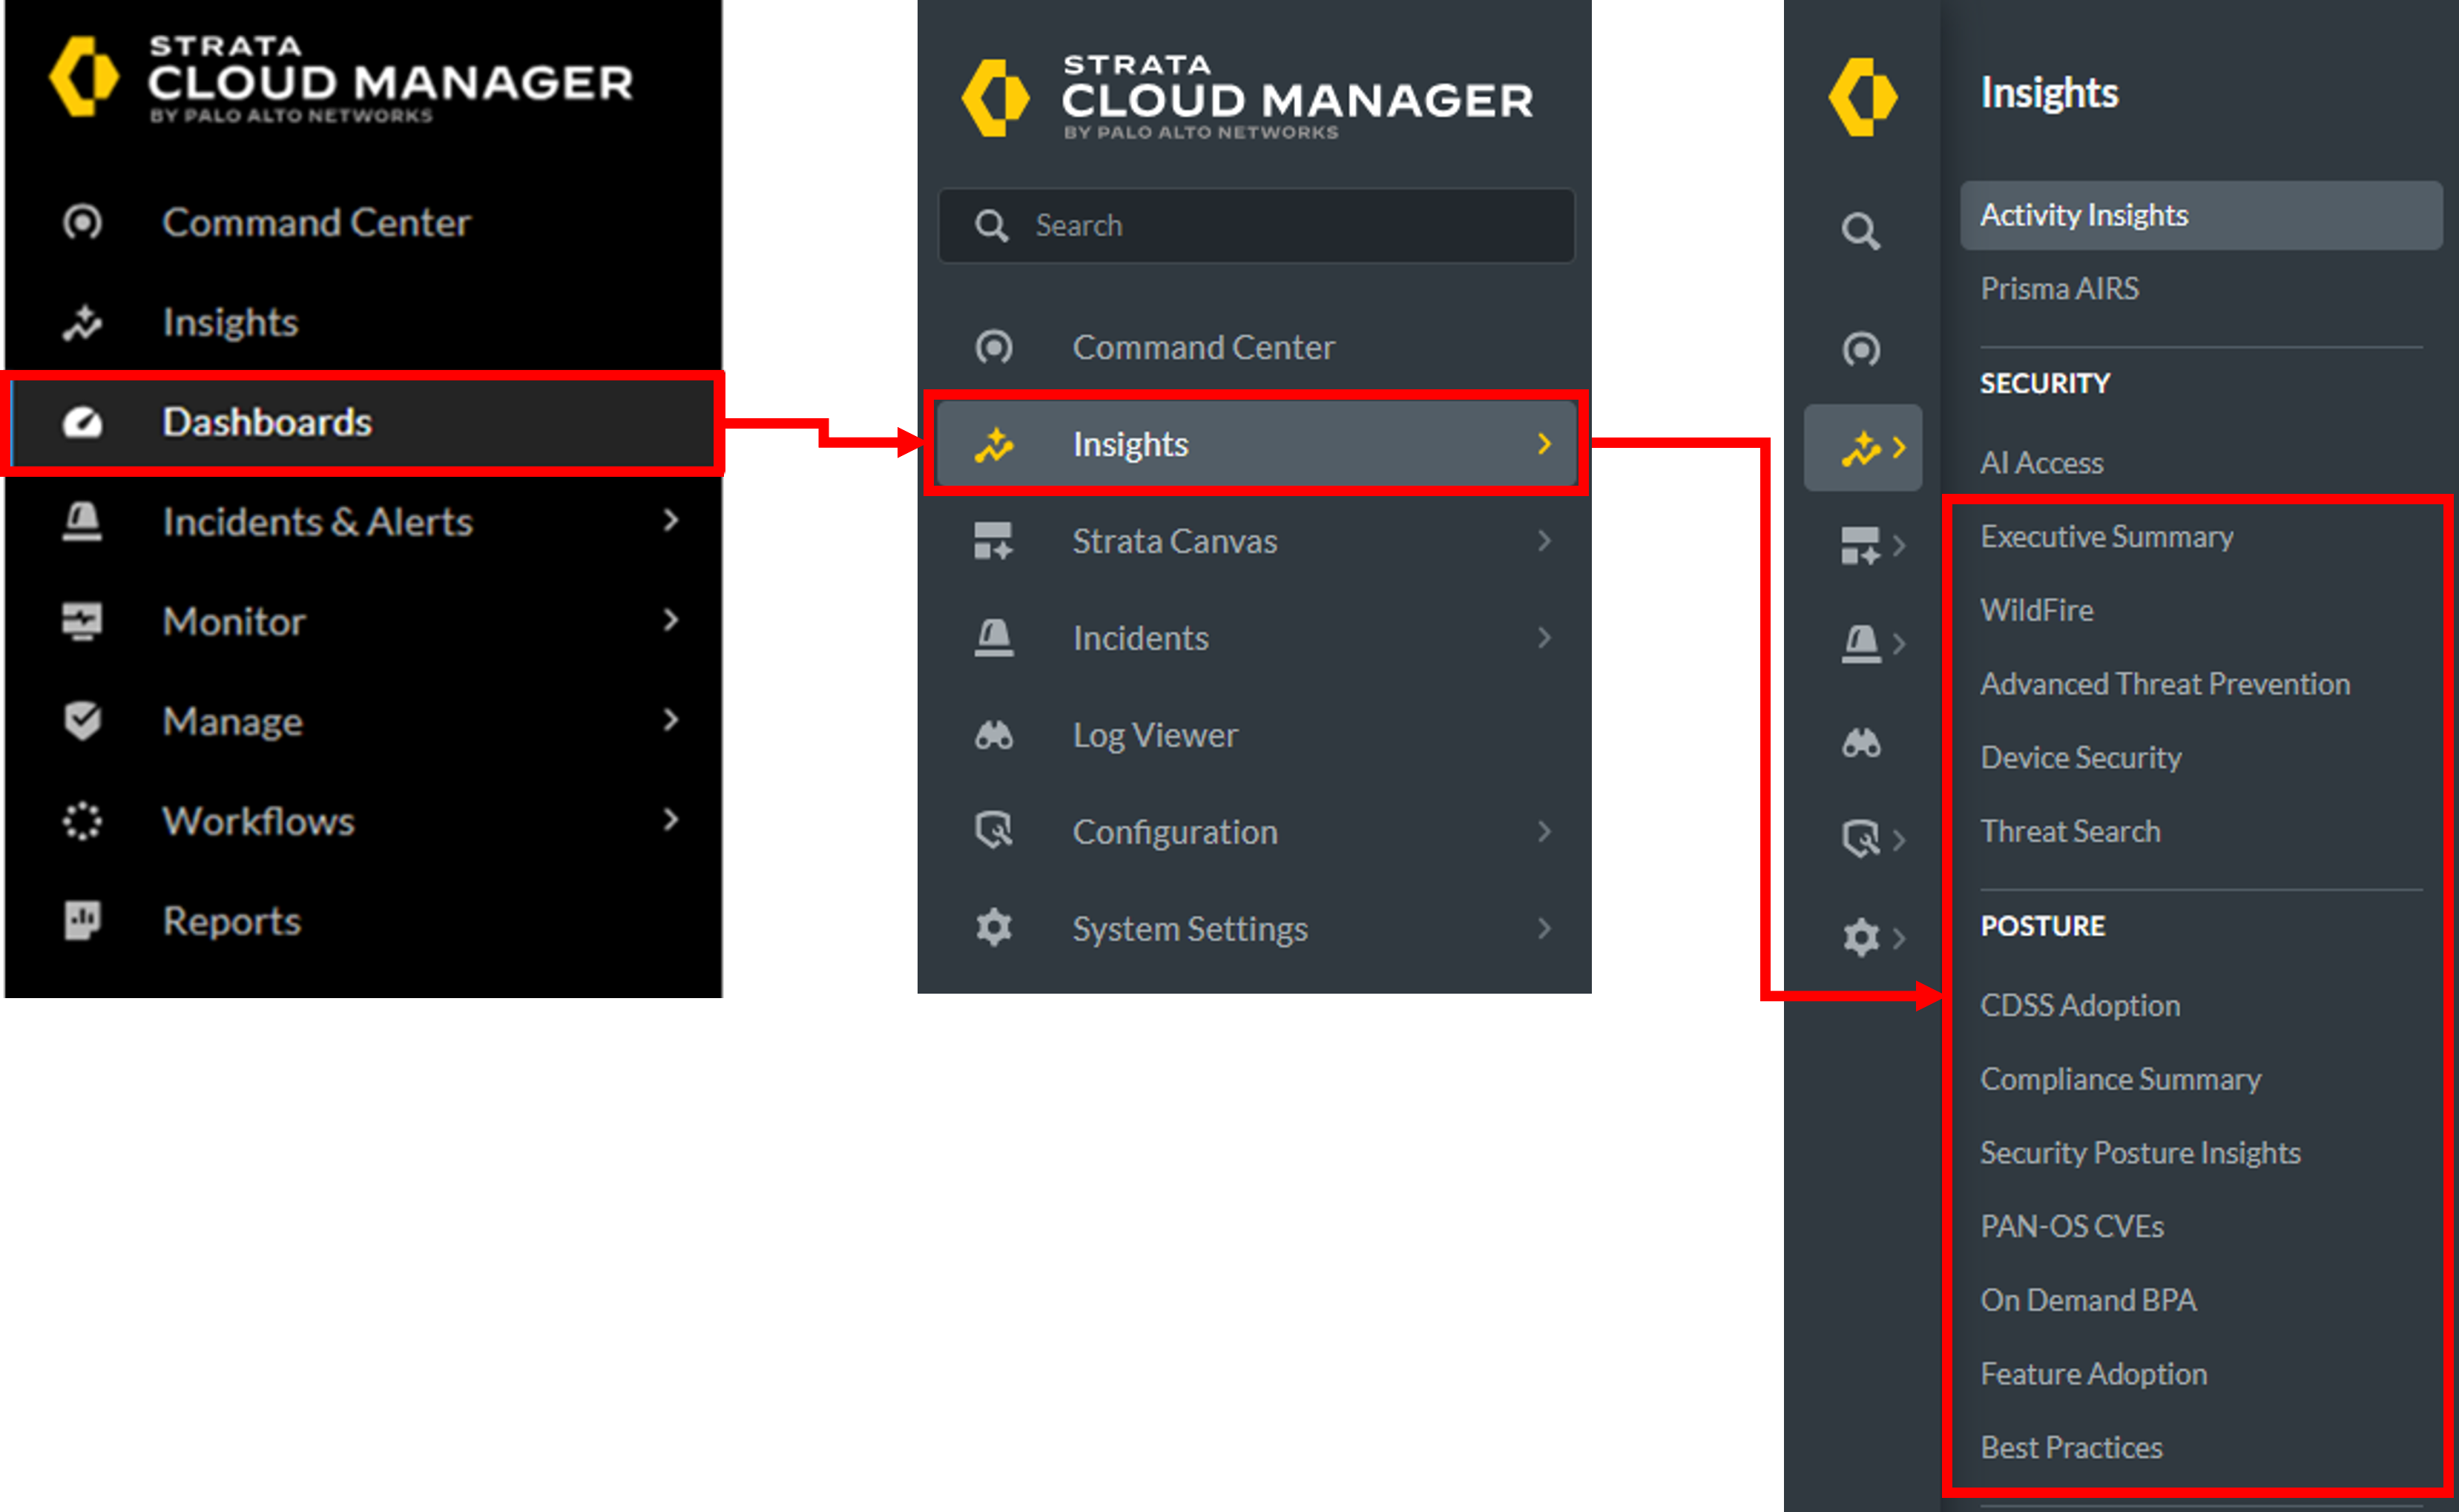This screenshot has height=1512, width=2459.
Task: Open the Executive Summary link
Action: point(2106,537)
